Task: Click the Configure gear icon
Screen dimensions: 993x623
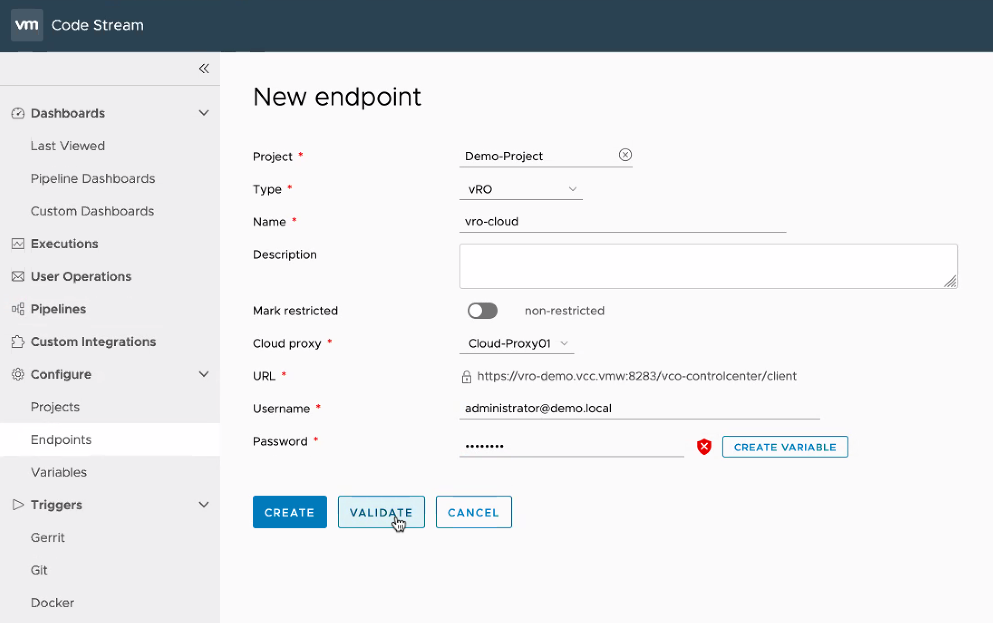Action: pyautogui.click(x=18, y=374)
